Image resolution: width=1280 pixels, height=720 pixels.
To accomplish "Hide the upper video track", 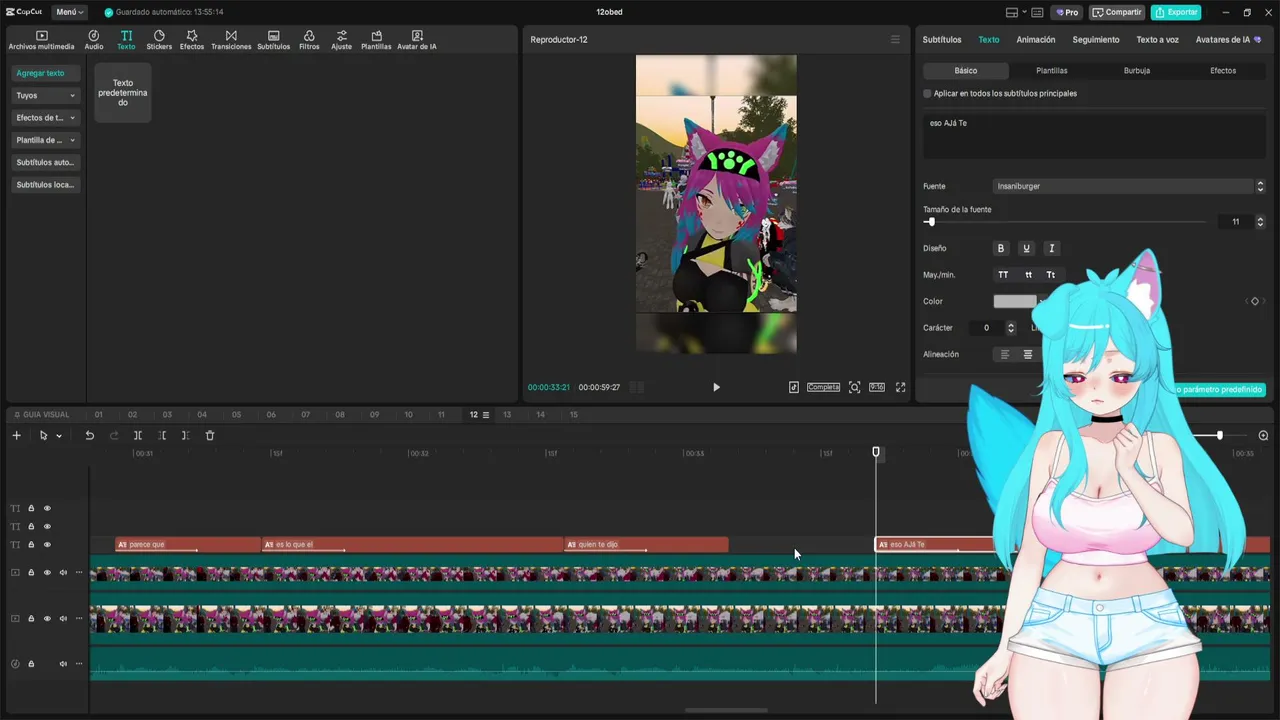I will (47, 573).
